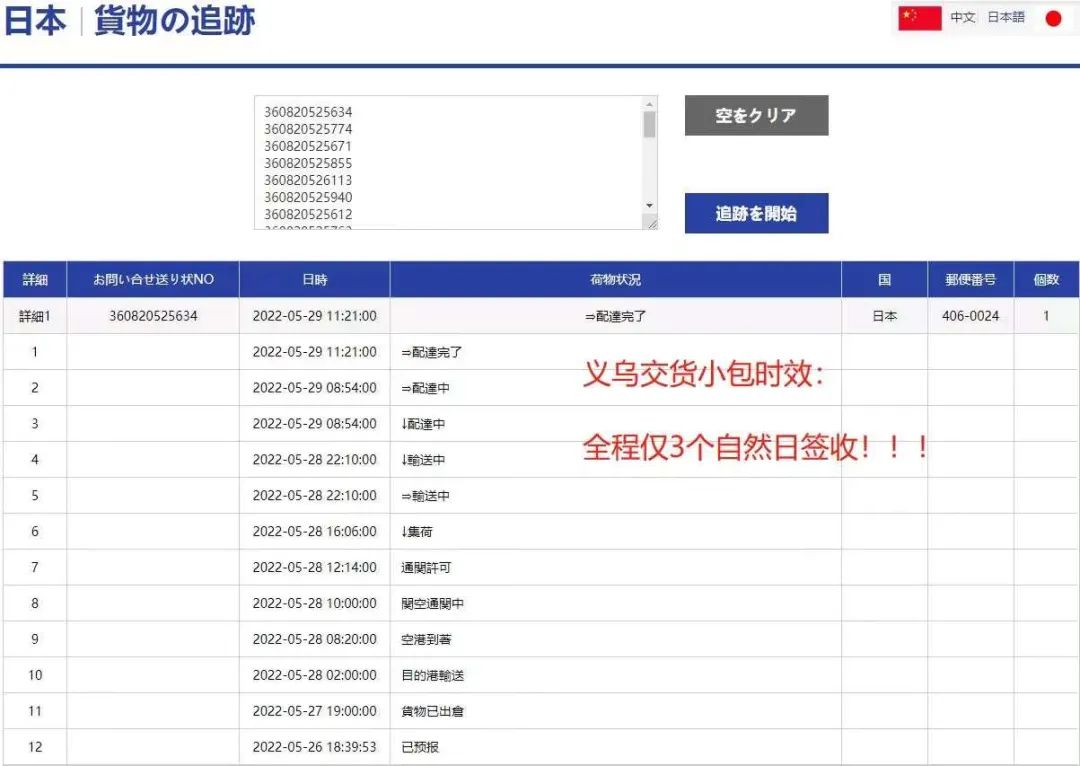
Task: Click the 国 column header
Action: pyautogui.click(x=884, y=279)
